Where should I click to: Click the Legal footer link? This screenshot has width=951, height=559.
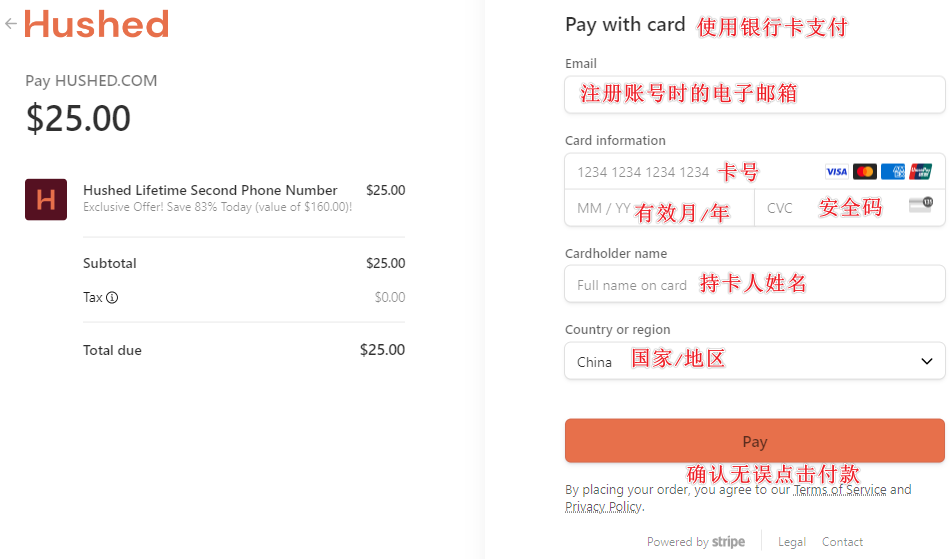(x=792, y=542)
